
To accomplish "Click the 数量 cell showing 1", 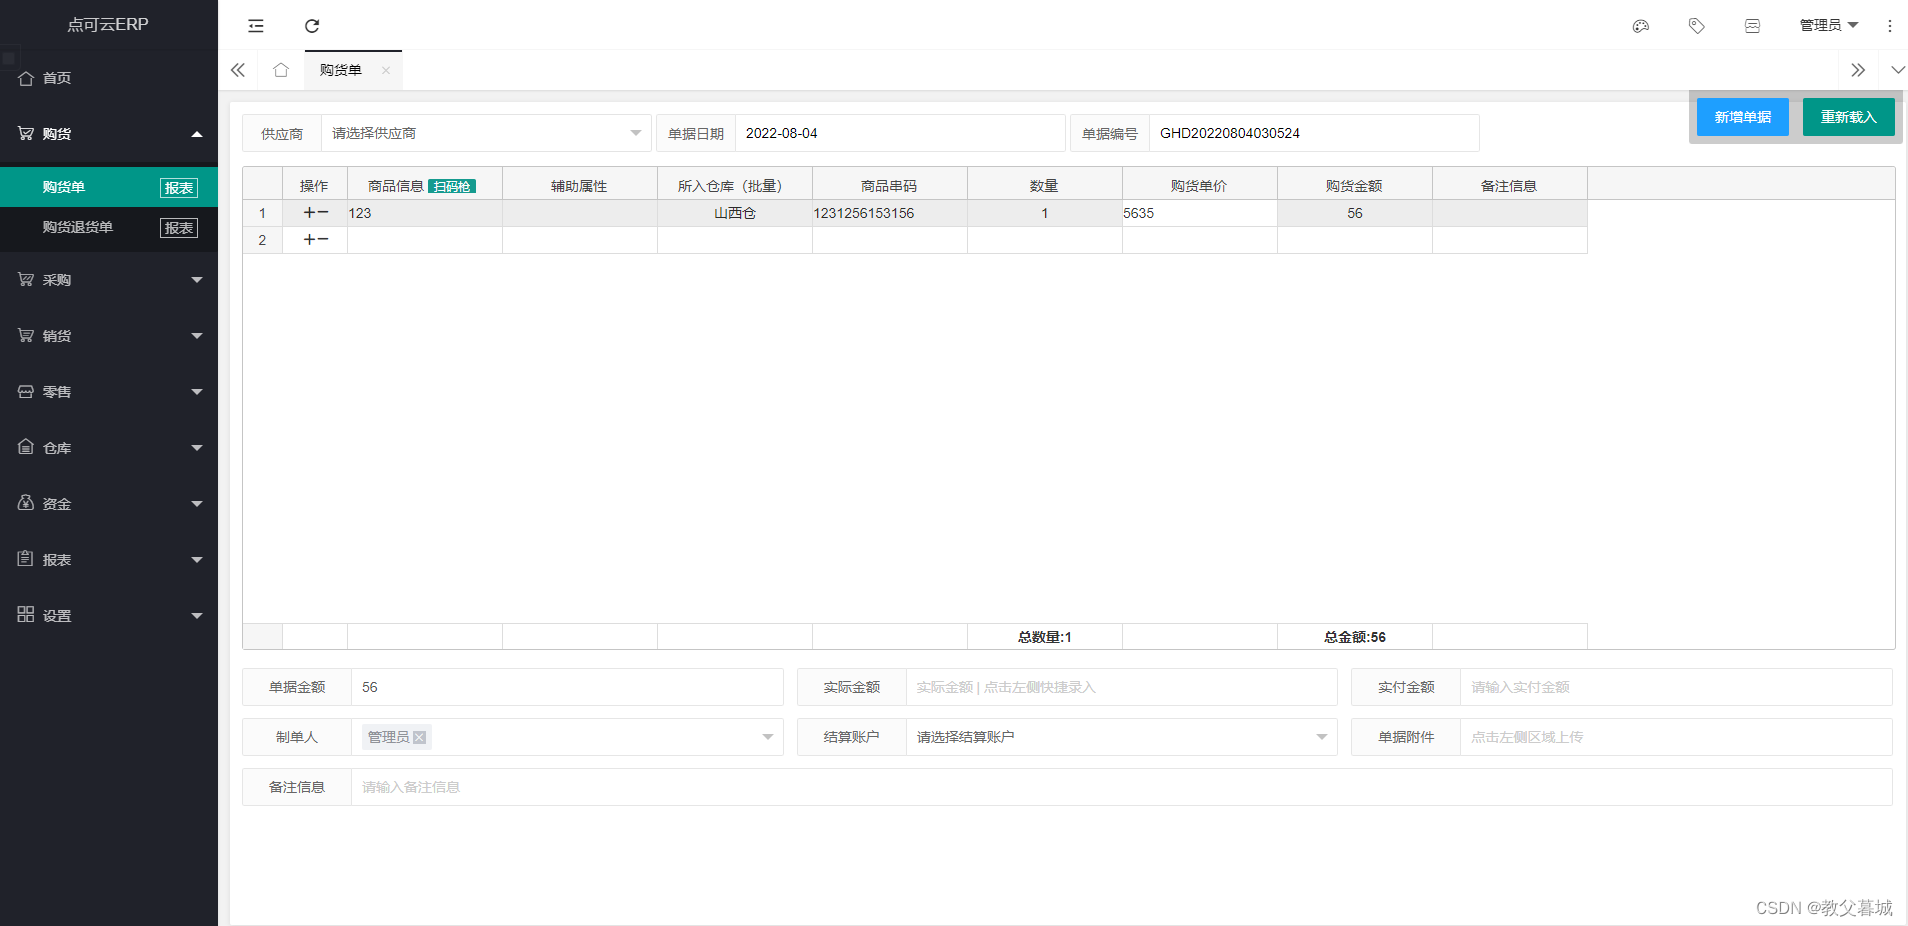I will pyautogui.click(x=1045, y=213).
